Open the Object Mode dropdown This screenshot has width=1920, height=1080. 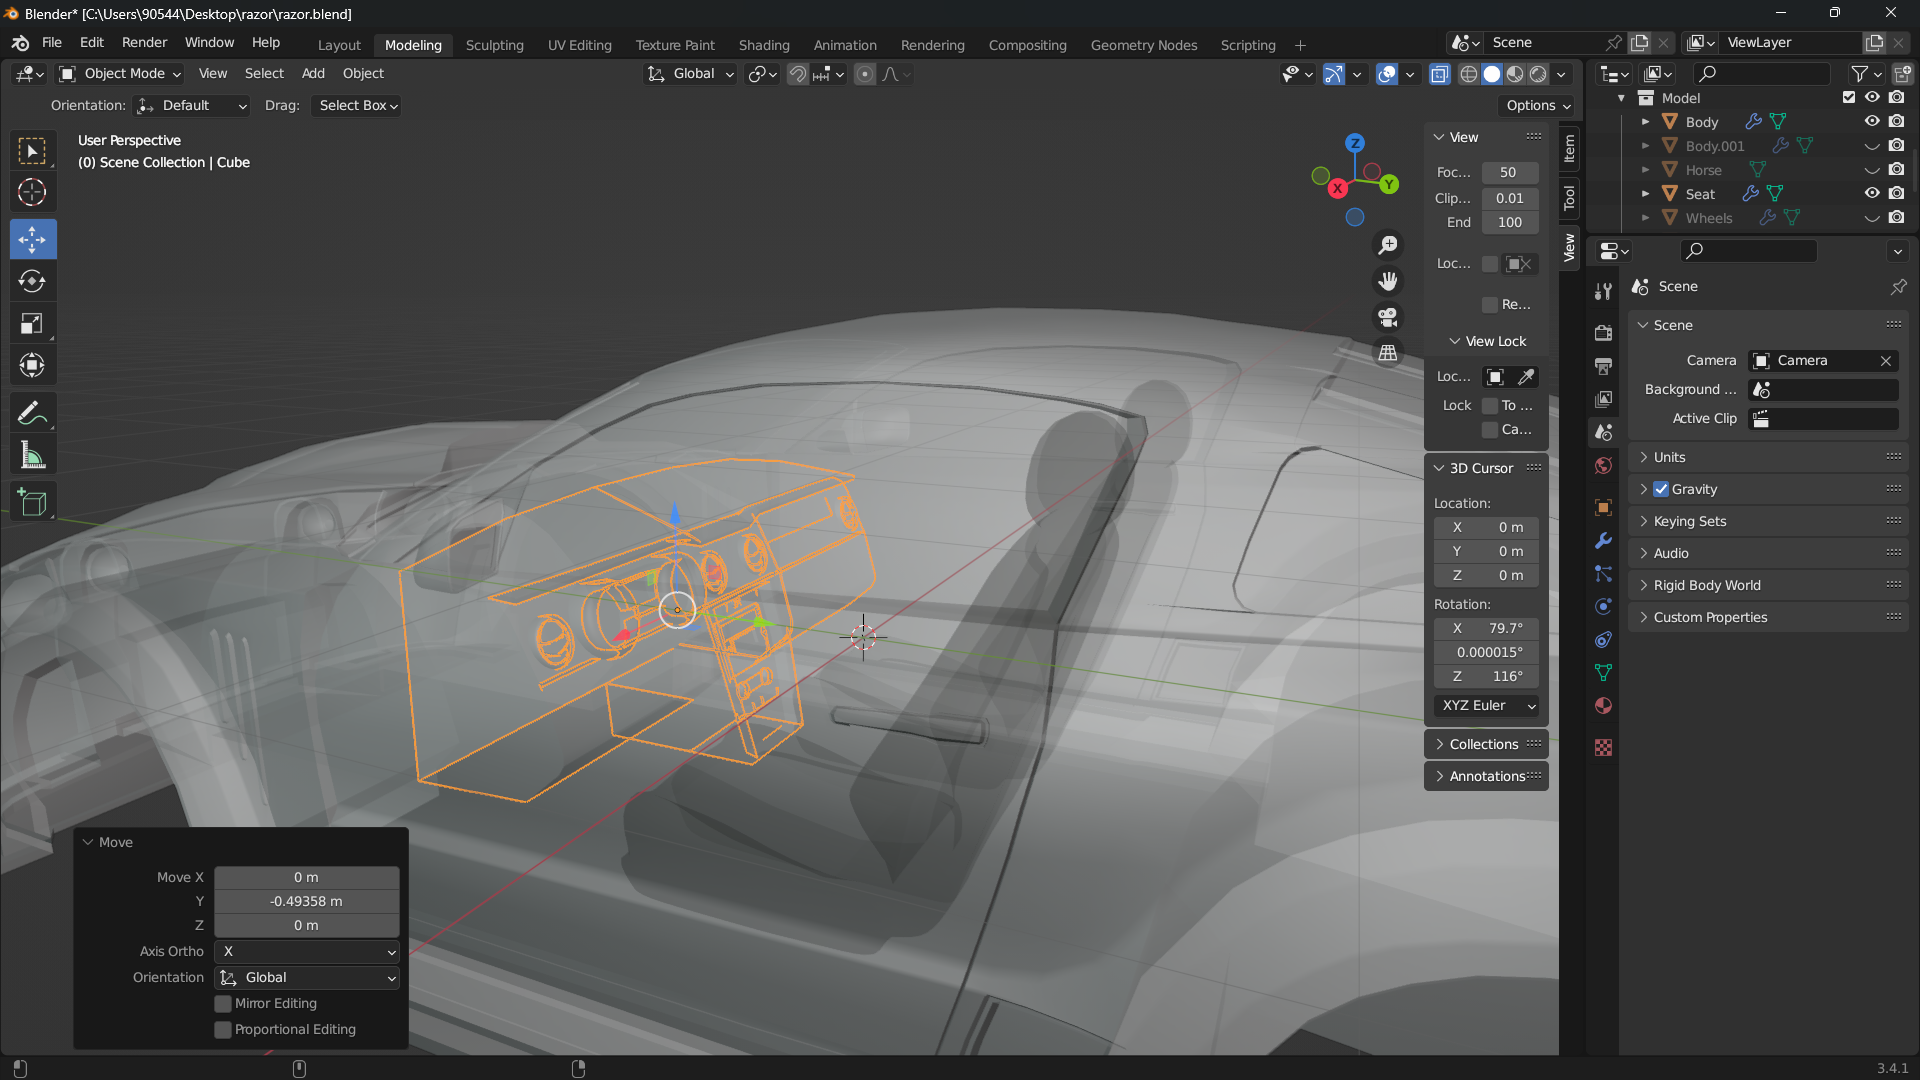click(x=120, y=74)
